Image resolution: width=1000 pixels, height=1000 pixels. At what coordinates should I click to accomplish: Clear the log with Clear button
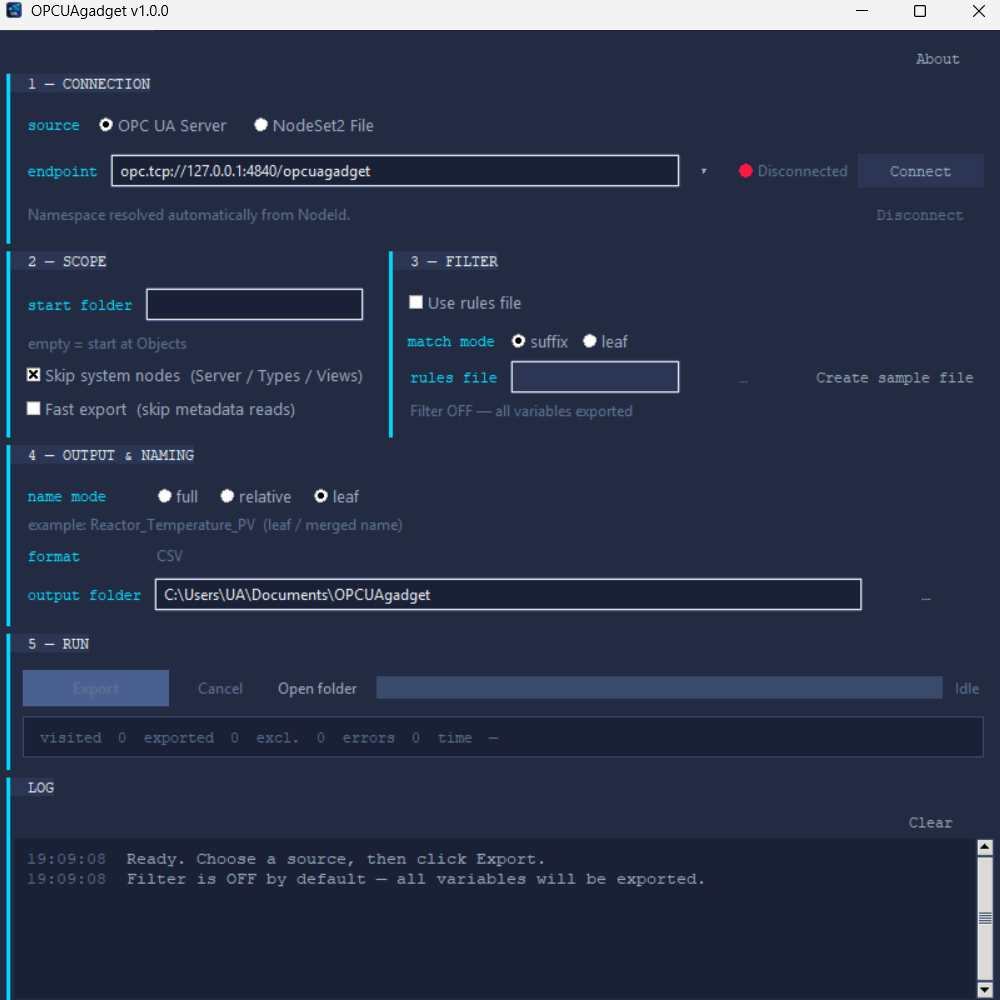click(930, 823)
